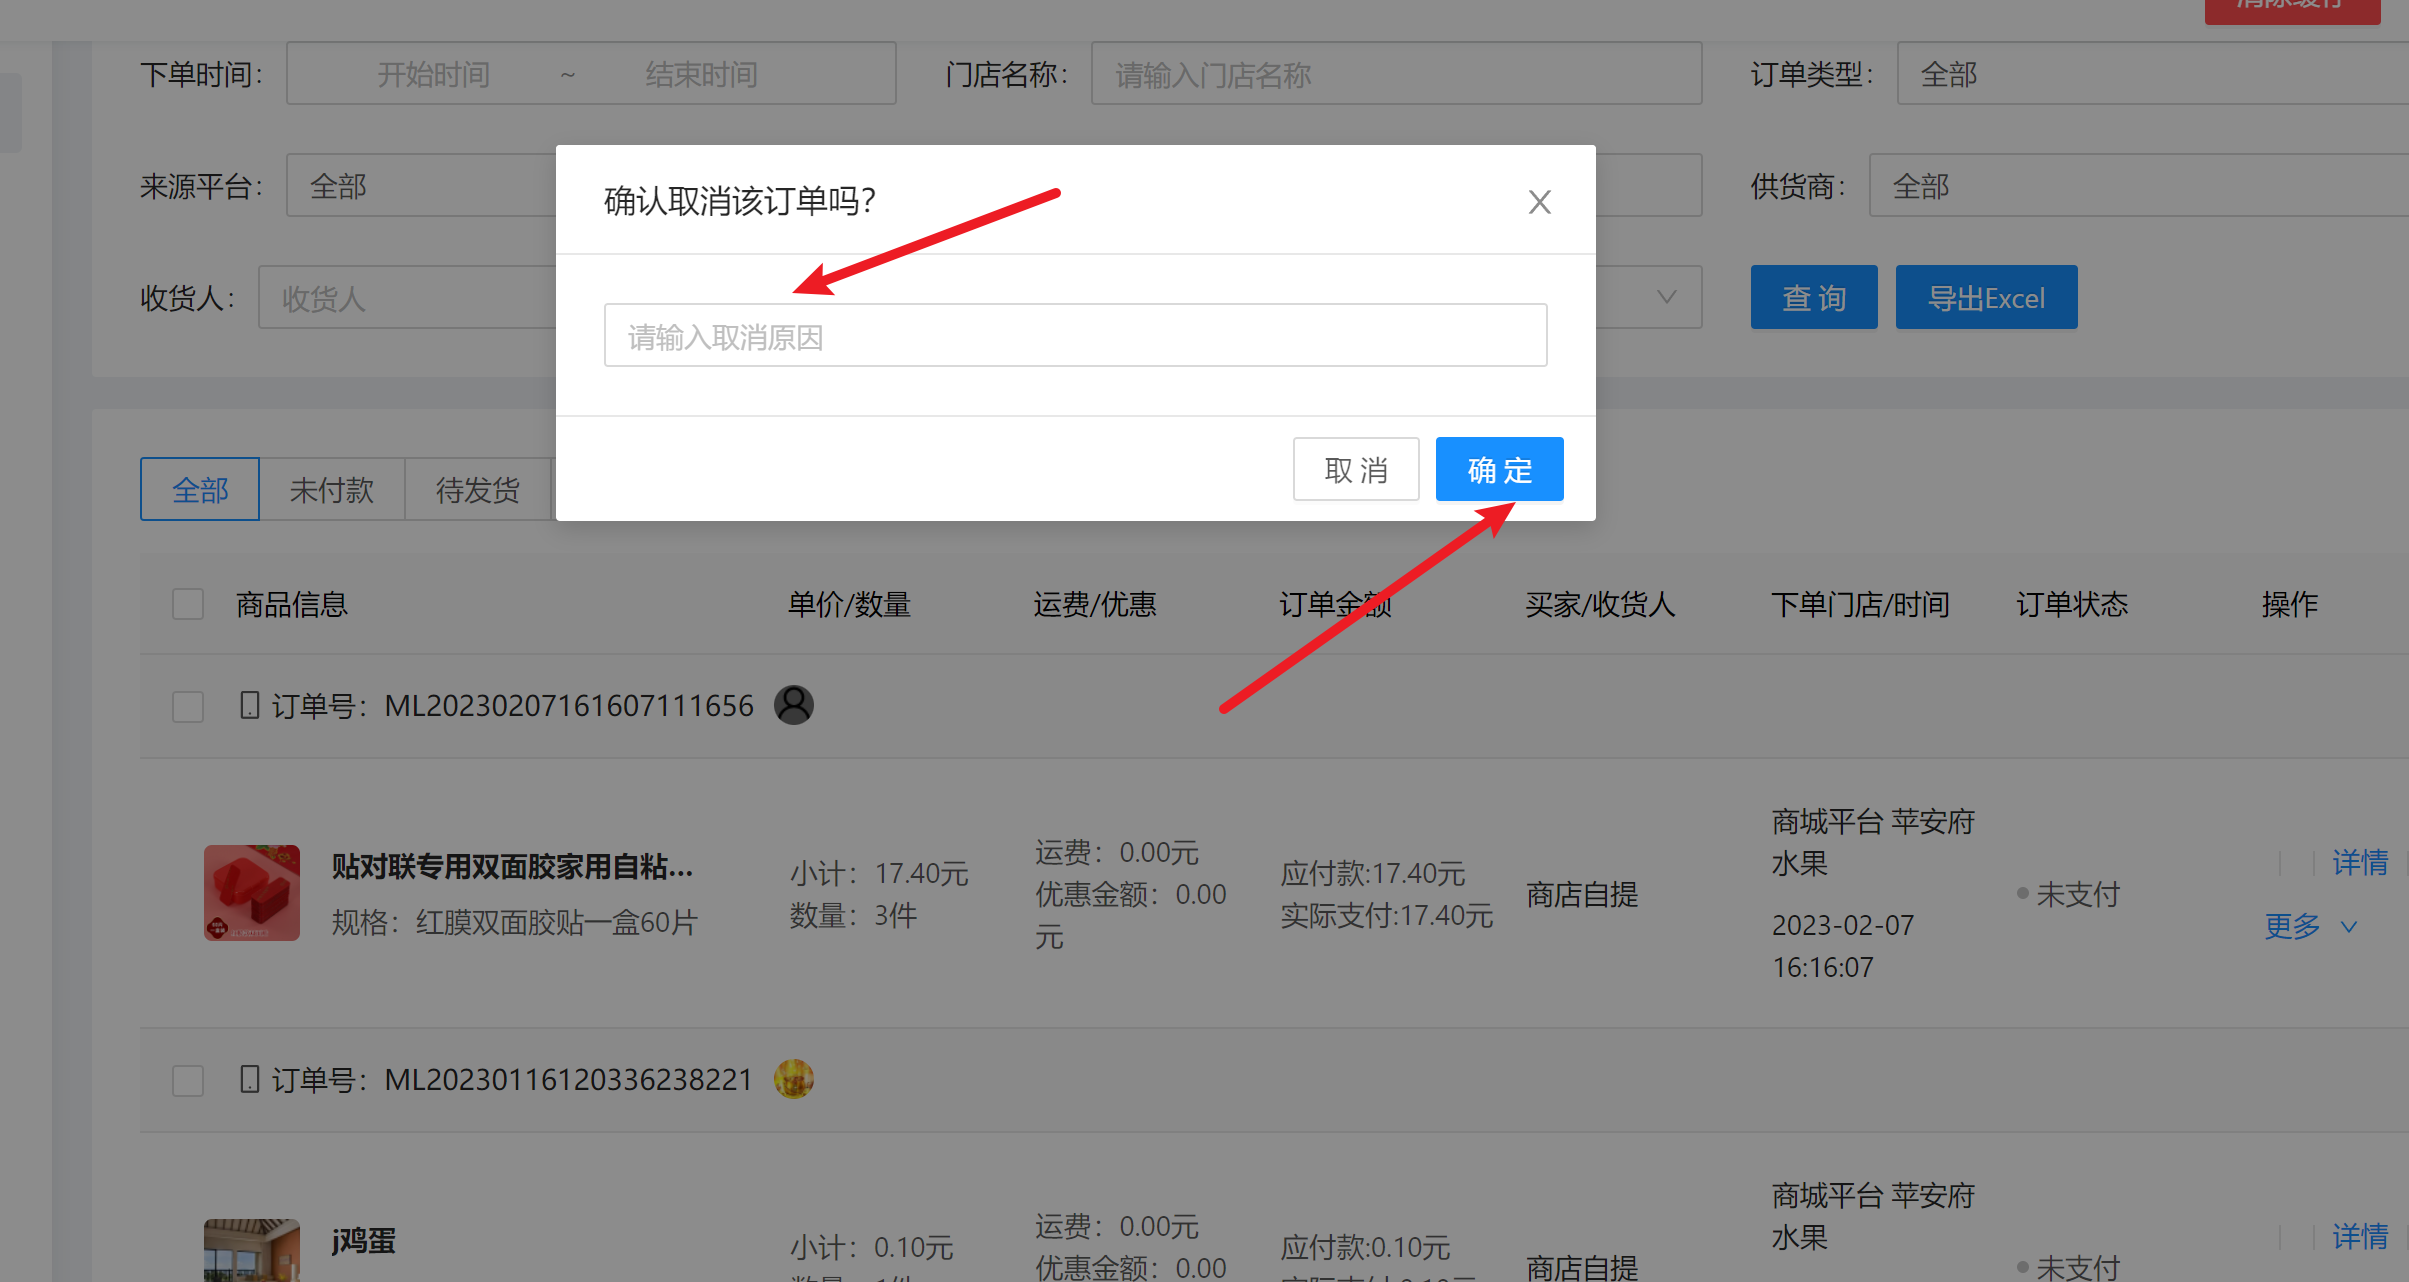The height and width of the screenshot is (1282, 2409).
Task: Click 取消 button in the dialog
Action: (x=1355, y=470)
